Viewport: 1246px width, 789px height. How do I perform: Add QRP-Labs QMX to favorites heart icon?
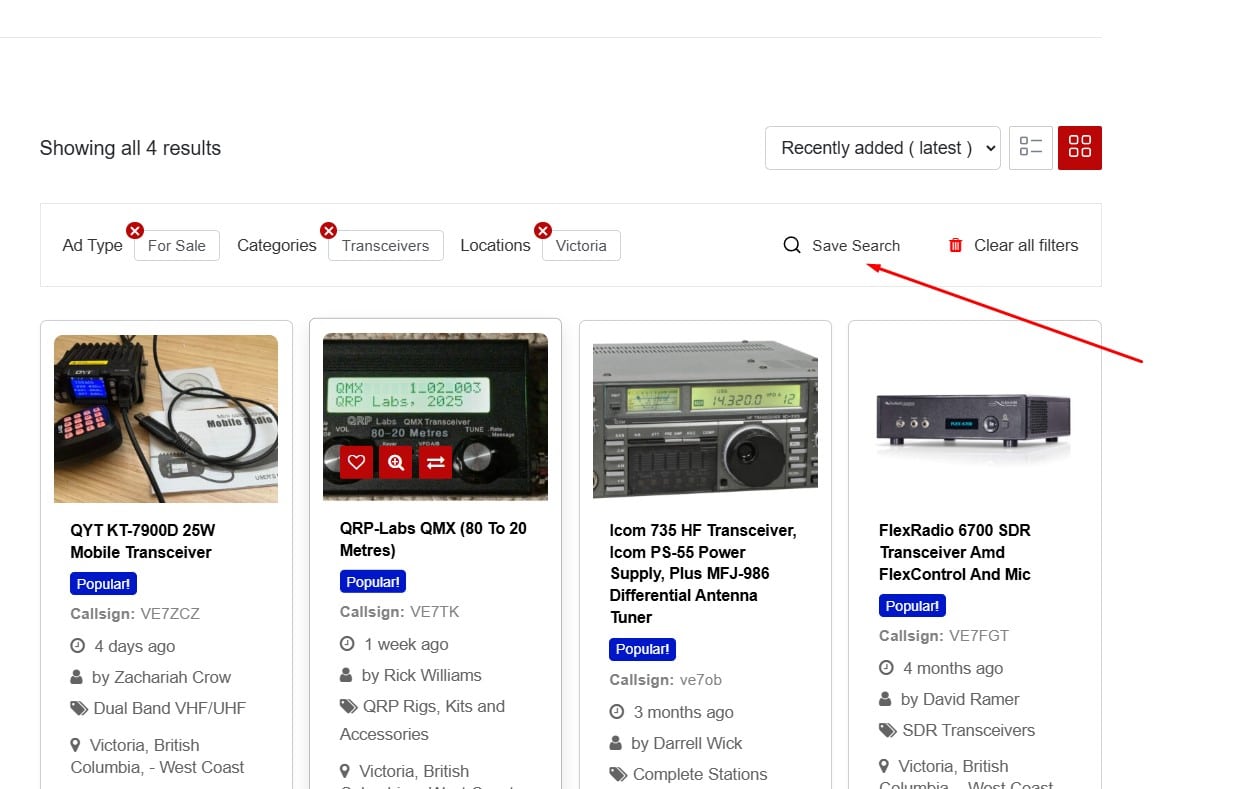pos(357,462)
